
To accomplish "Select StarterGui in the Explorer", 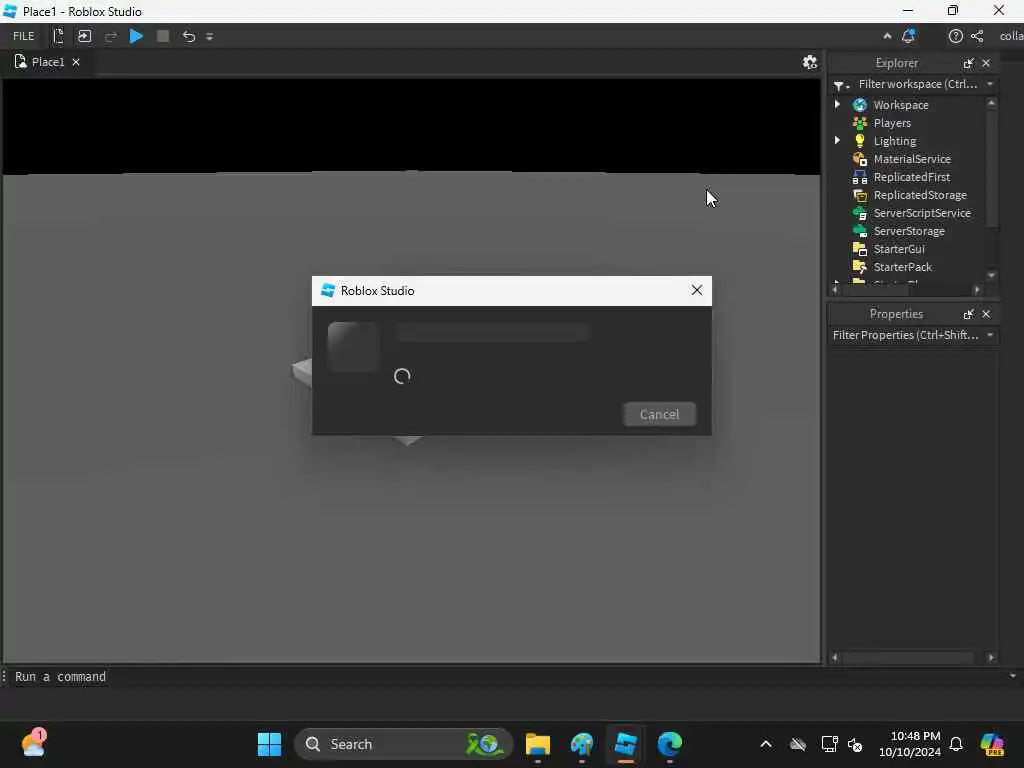I will 899,249.
